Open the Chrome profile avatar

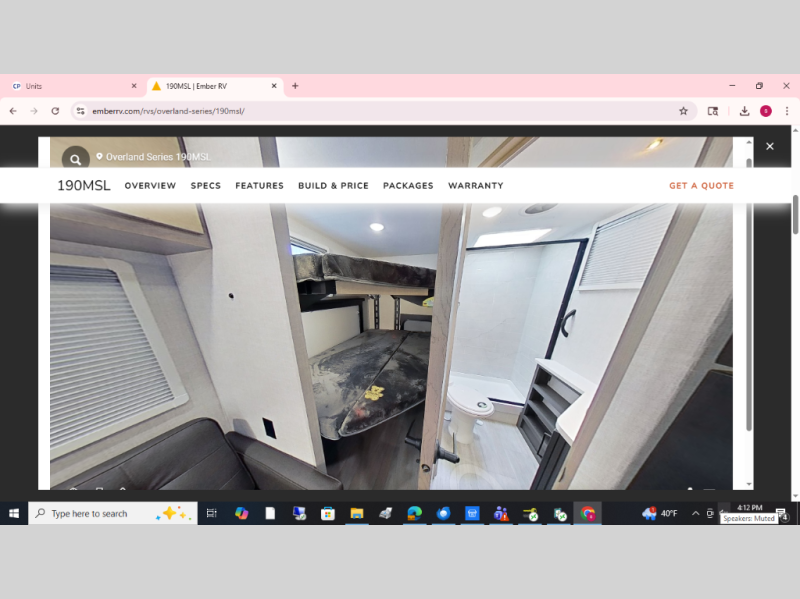click(x=766, y=111)
